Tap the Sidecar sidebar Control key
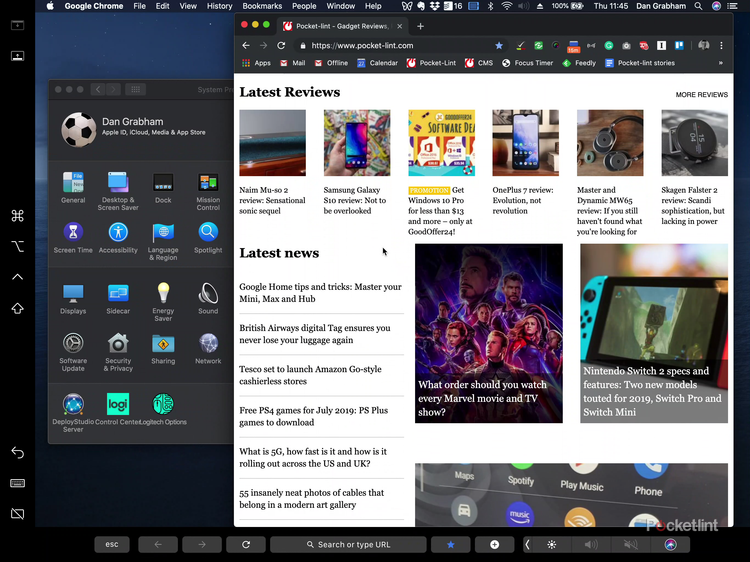This screenshot has width=750, height=562. 18,277
